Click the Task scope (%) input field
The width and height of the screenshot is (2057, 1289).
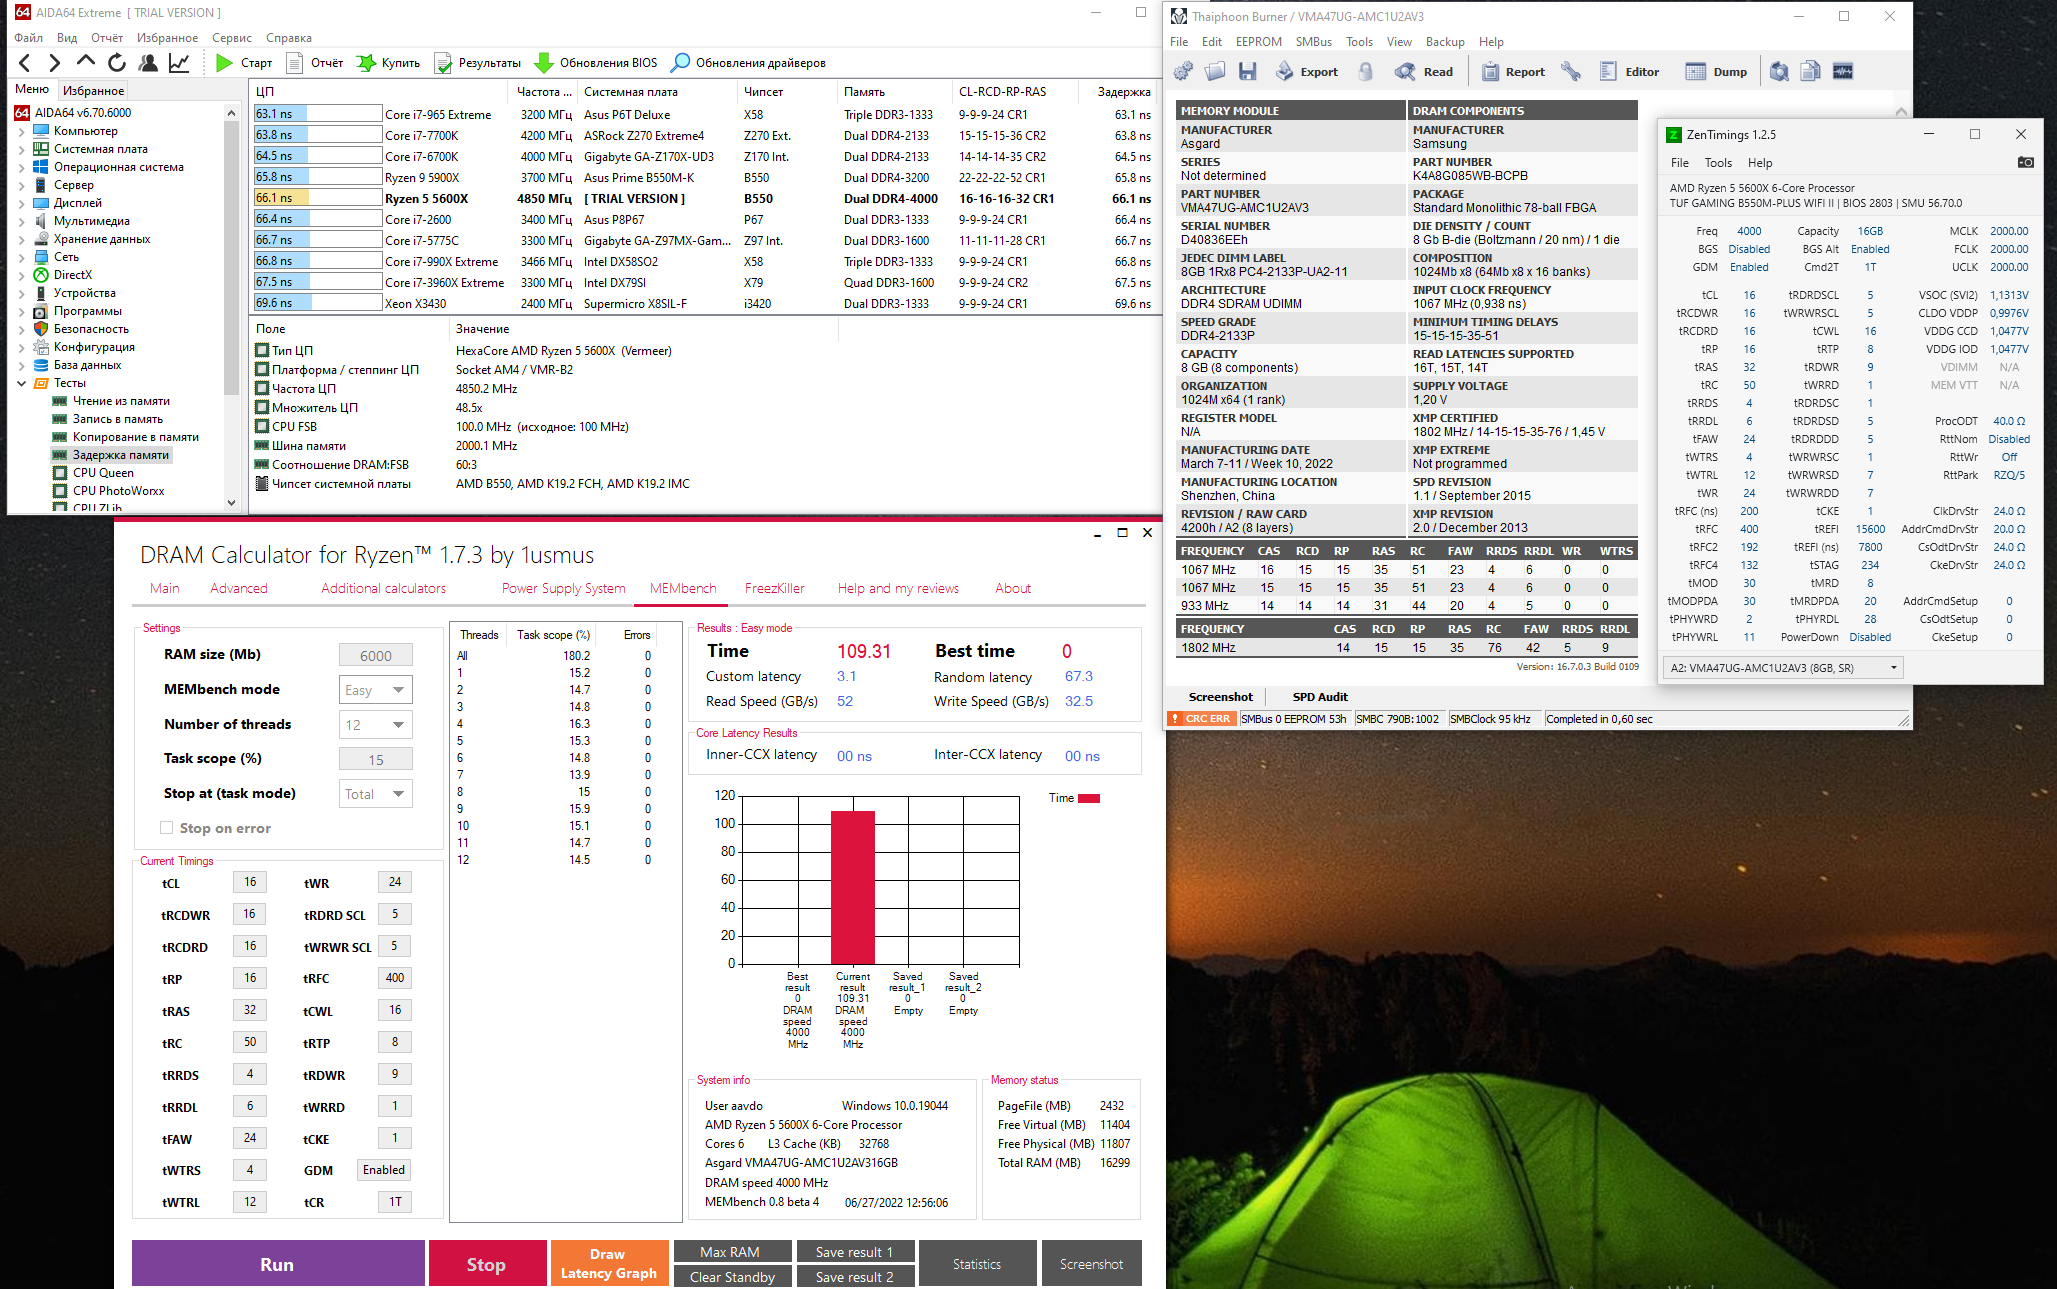(x=376, y=760)
